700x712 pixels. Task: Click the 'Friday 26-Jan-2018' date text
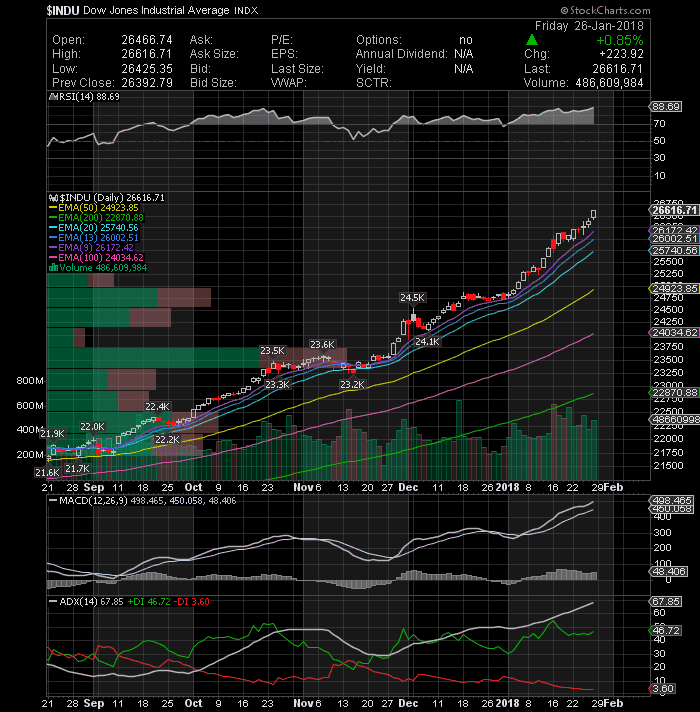589,26
